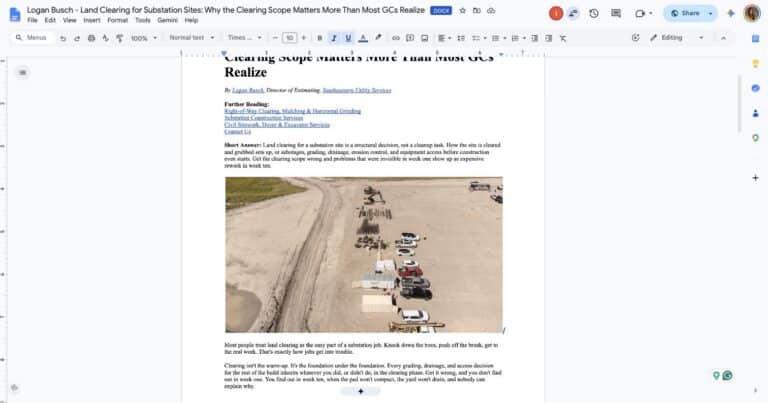This screenshot has width=768, height=403.
Task: Click the Redo arrow in toolbar
Action: pos(77,38)
